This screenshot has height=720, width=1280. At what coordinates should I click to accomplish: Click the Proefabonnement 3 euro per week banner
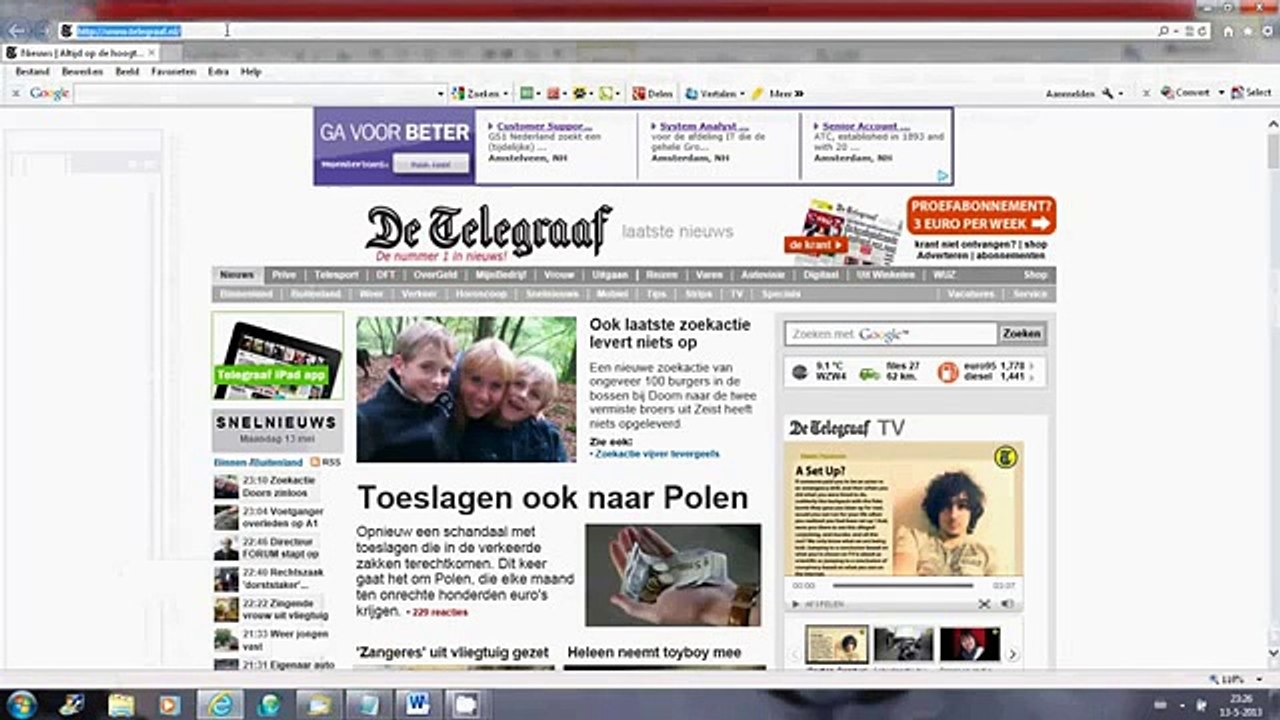(982, 215)
